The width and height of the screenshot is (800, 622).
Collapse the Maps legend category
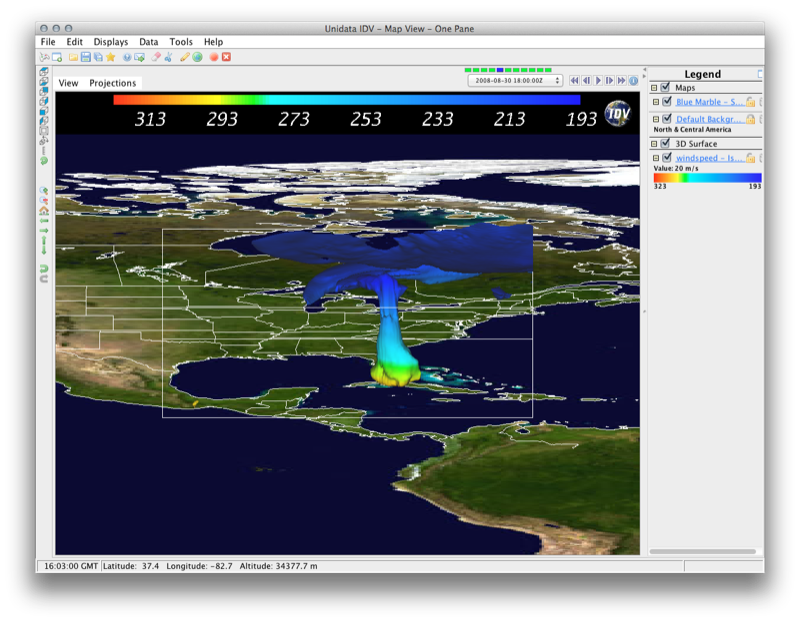(654, 88)
